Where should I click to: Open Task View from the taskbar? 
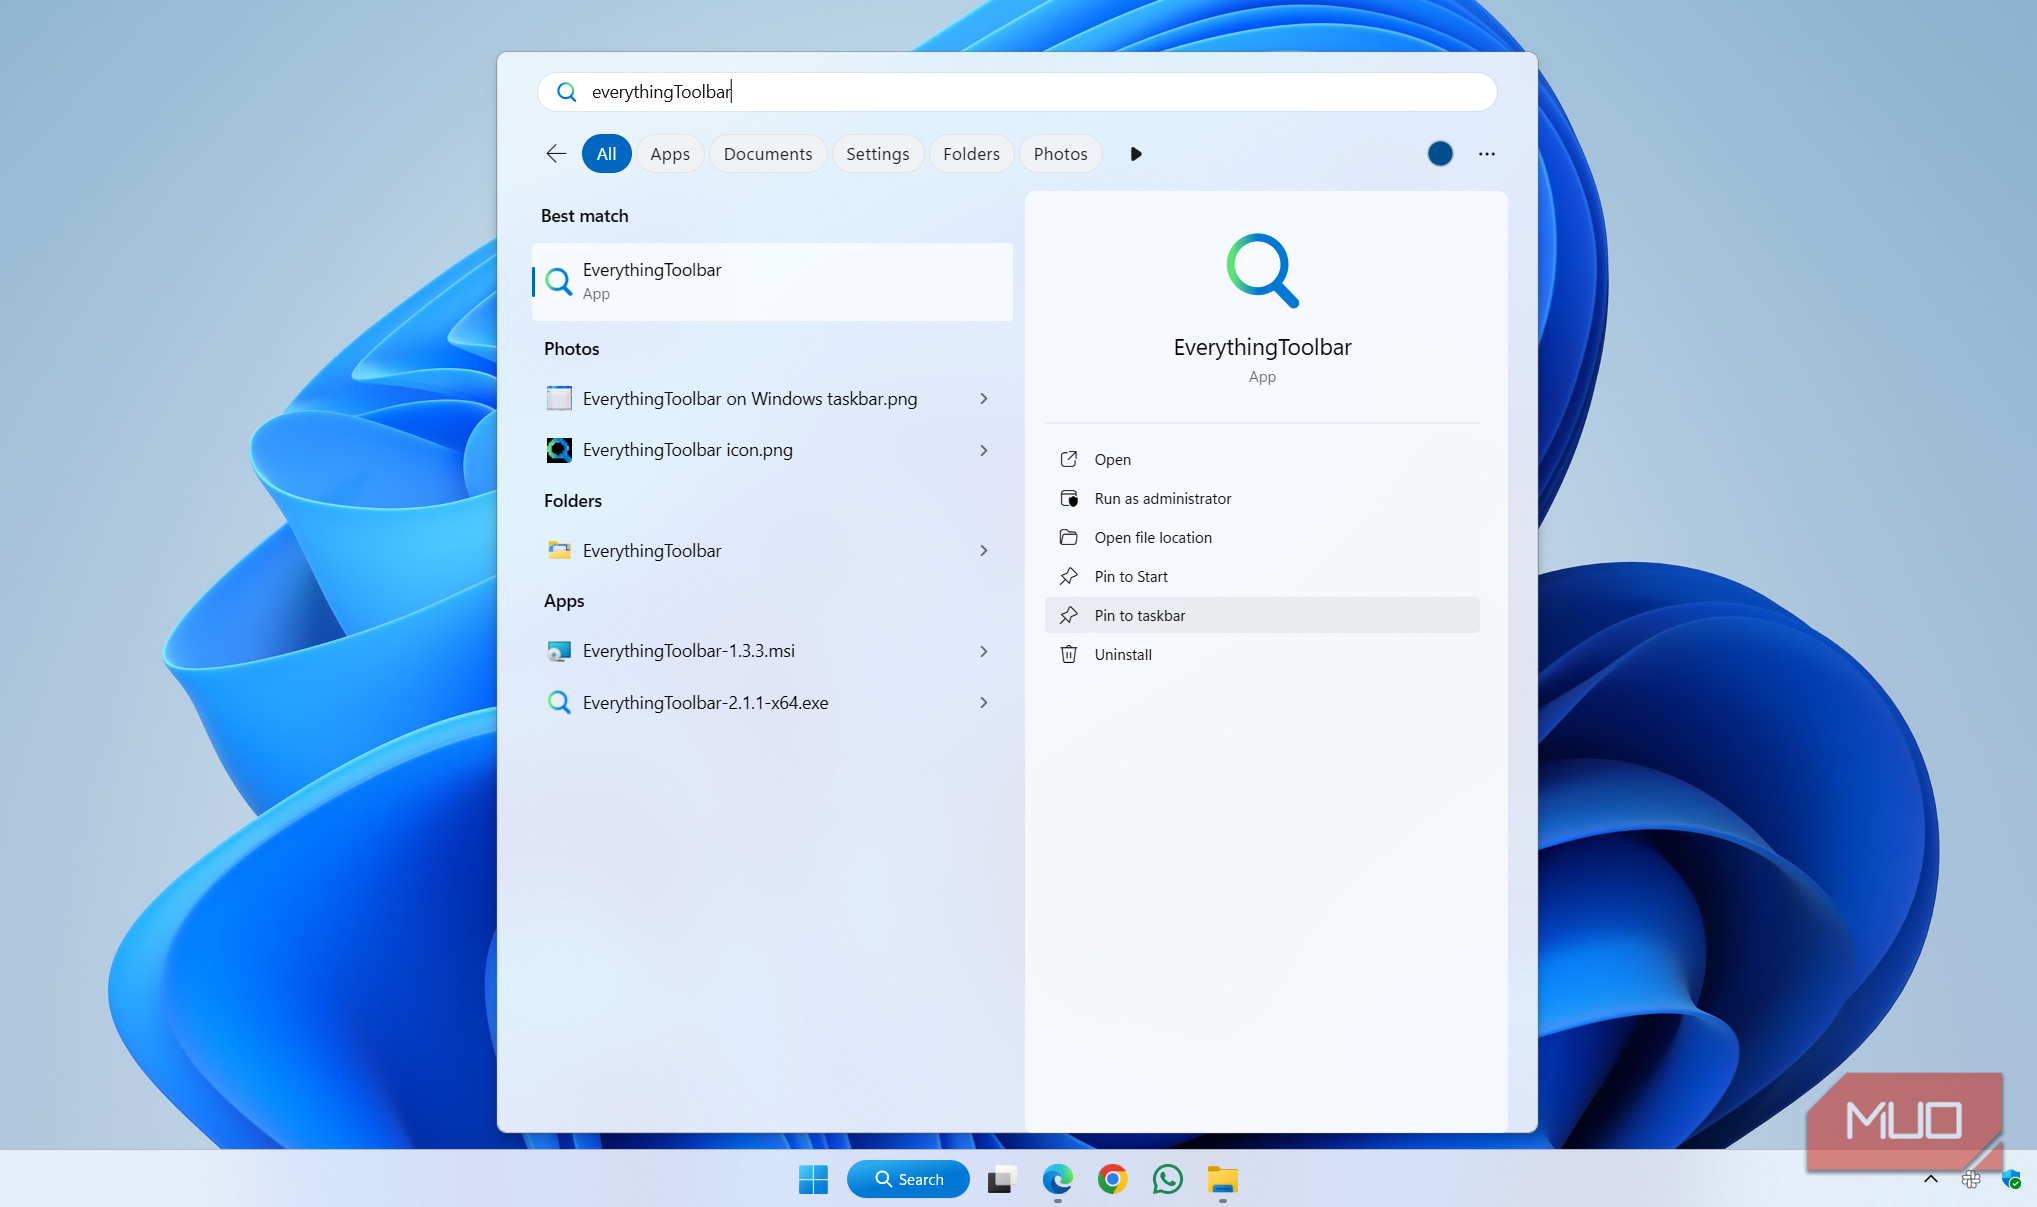1002,1179
